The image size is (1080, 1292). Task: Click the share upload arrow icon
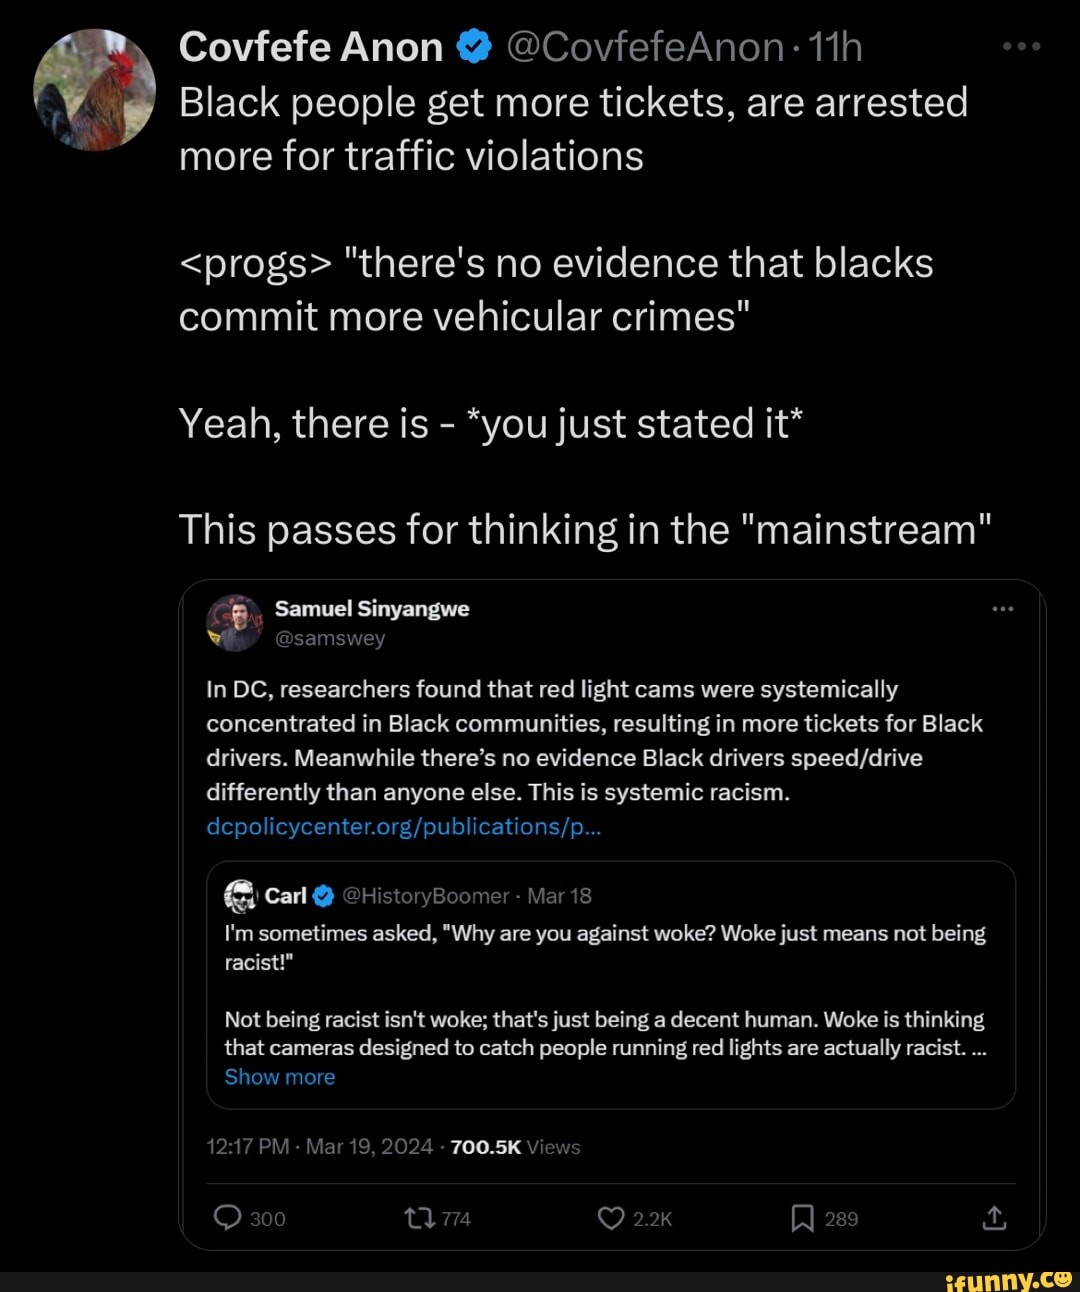click(994, 1218)
